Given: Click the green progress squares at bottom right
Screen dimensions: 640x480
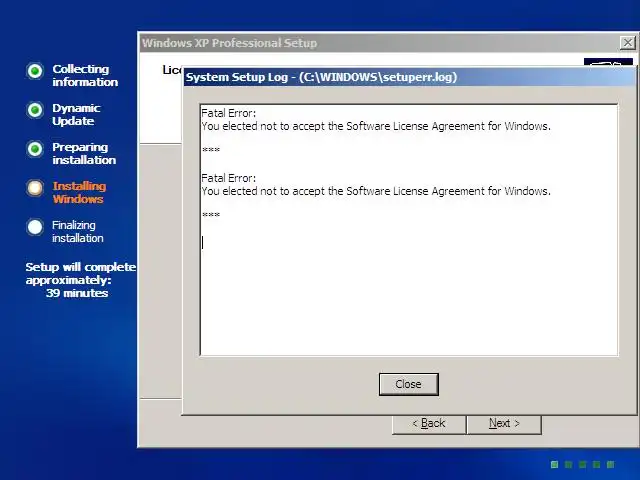Looking at the screenshot, I should [x=582, y=464].
